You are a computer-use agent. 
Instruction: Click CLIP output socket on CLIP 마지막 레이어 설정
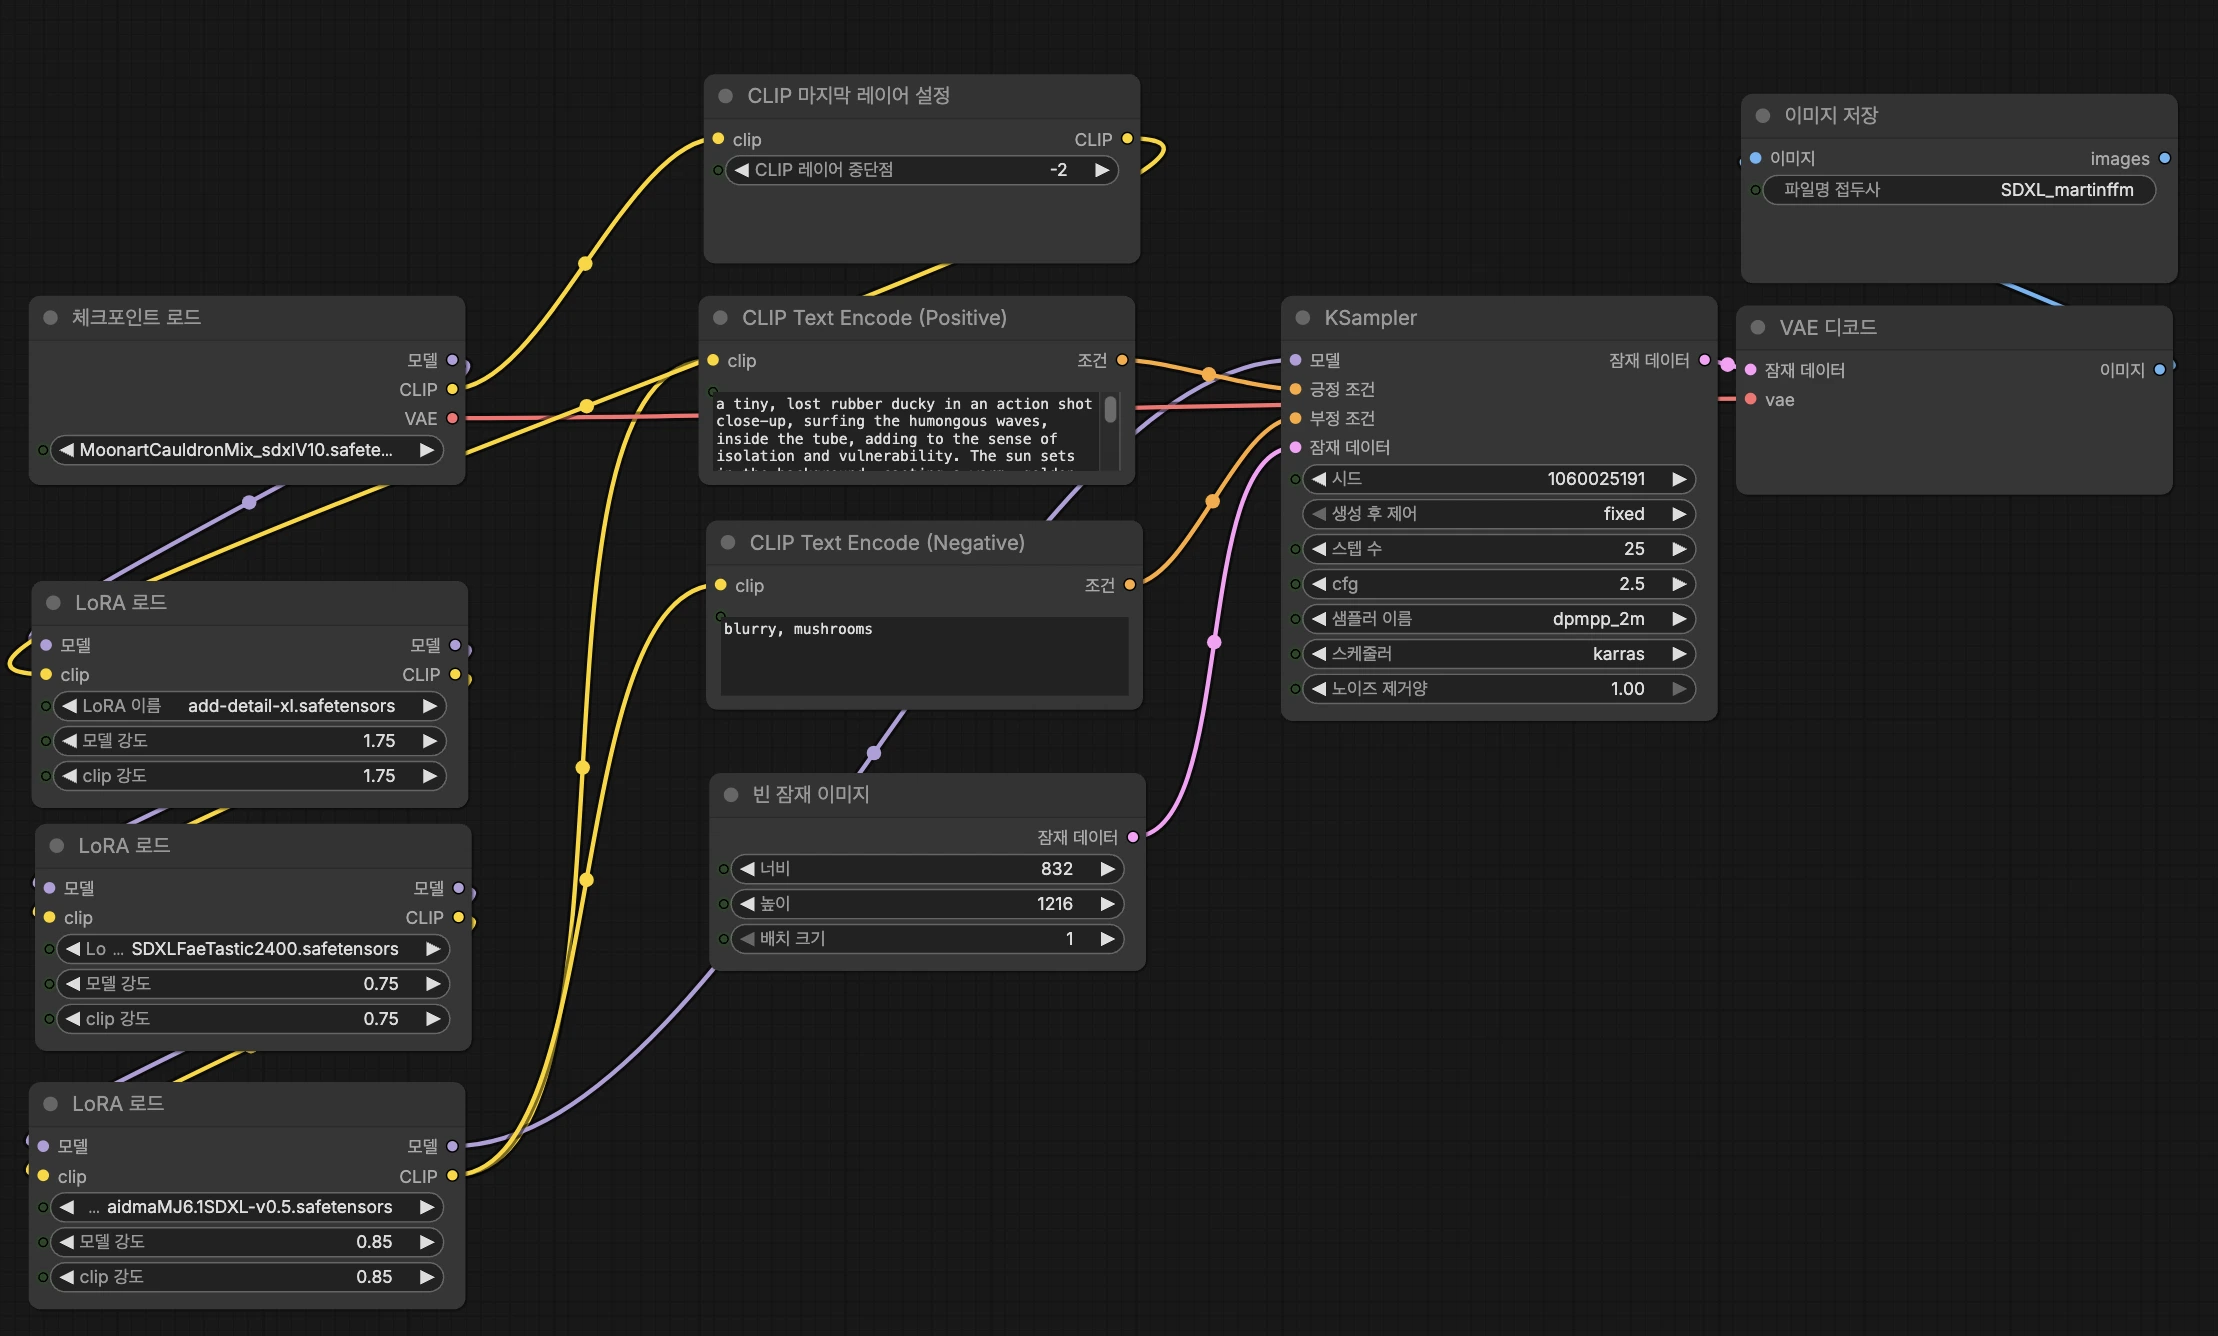click(x=1128, y=139)
